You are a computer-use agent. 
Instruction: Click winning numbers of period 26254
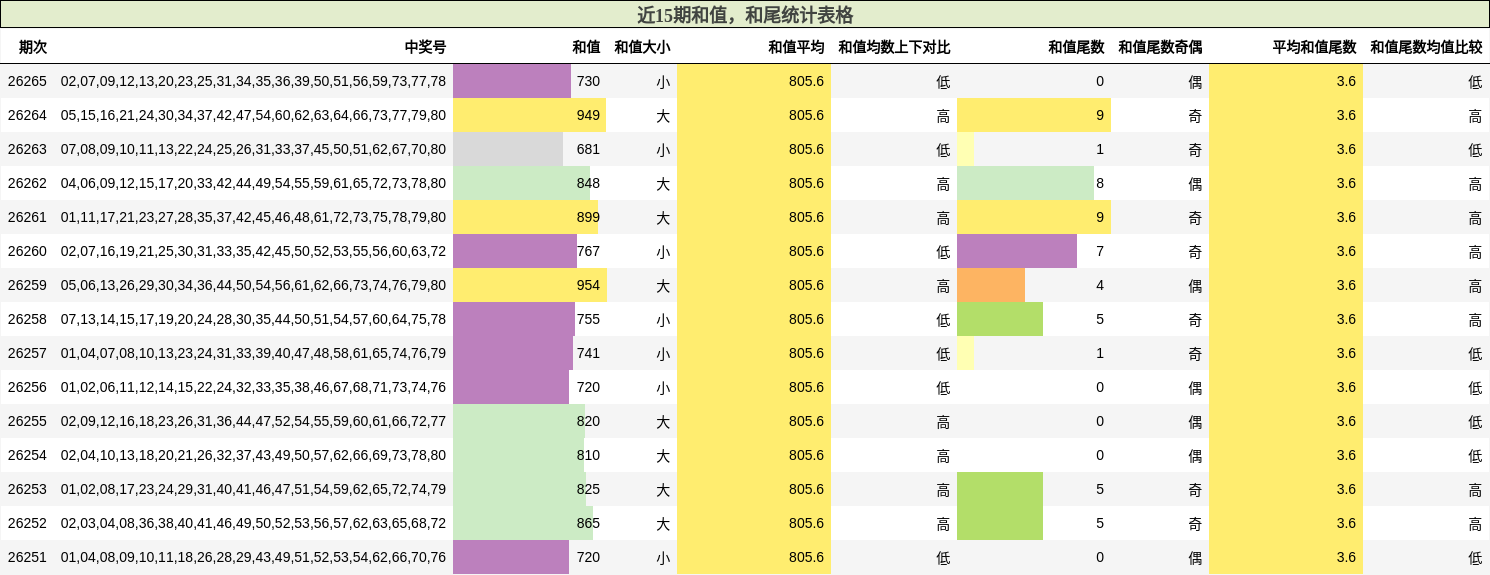pos(253,455)
